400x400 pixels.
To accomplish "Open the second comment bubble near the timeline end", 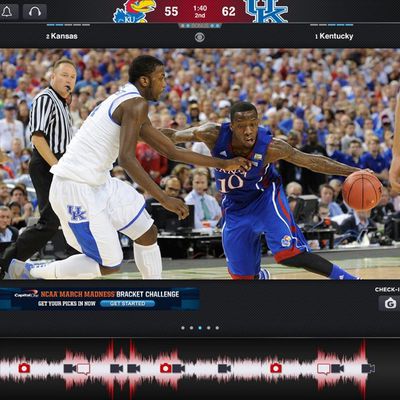I will (x=323, y=368).
